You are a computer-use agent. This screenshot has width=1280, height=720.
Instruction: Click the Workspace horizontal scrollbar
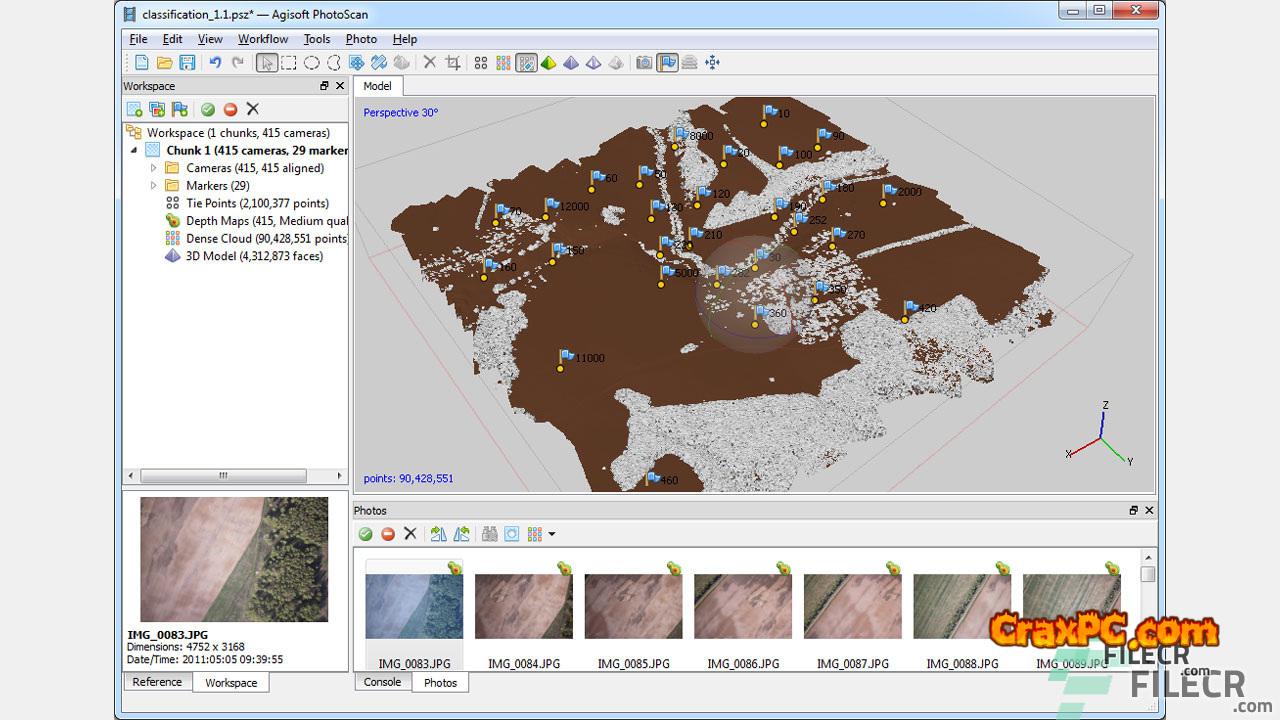point(223,476)
